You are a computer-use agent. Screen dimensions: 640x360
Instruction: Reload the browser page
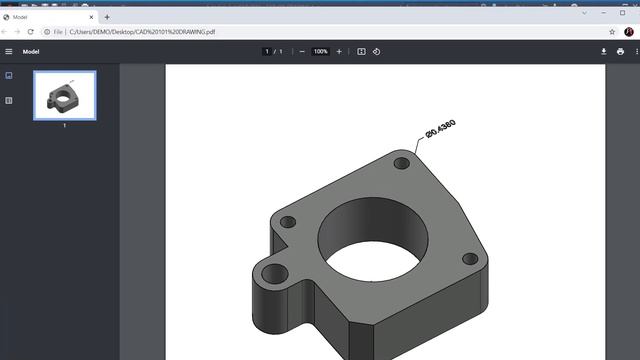[x=31, y=31]
